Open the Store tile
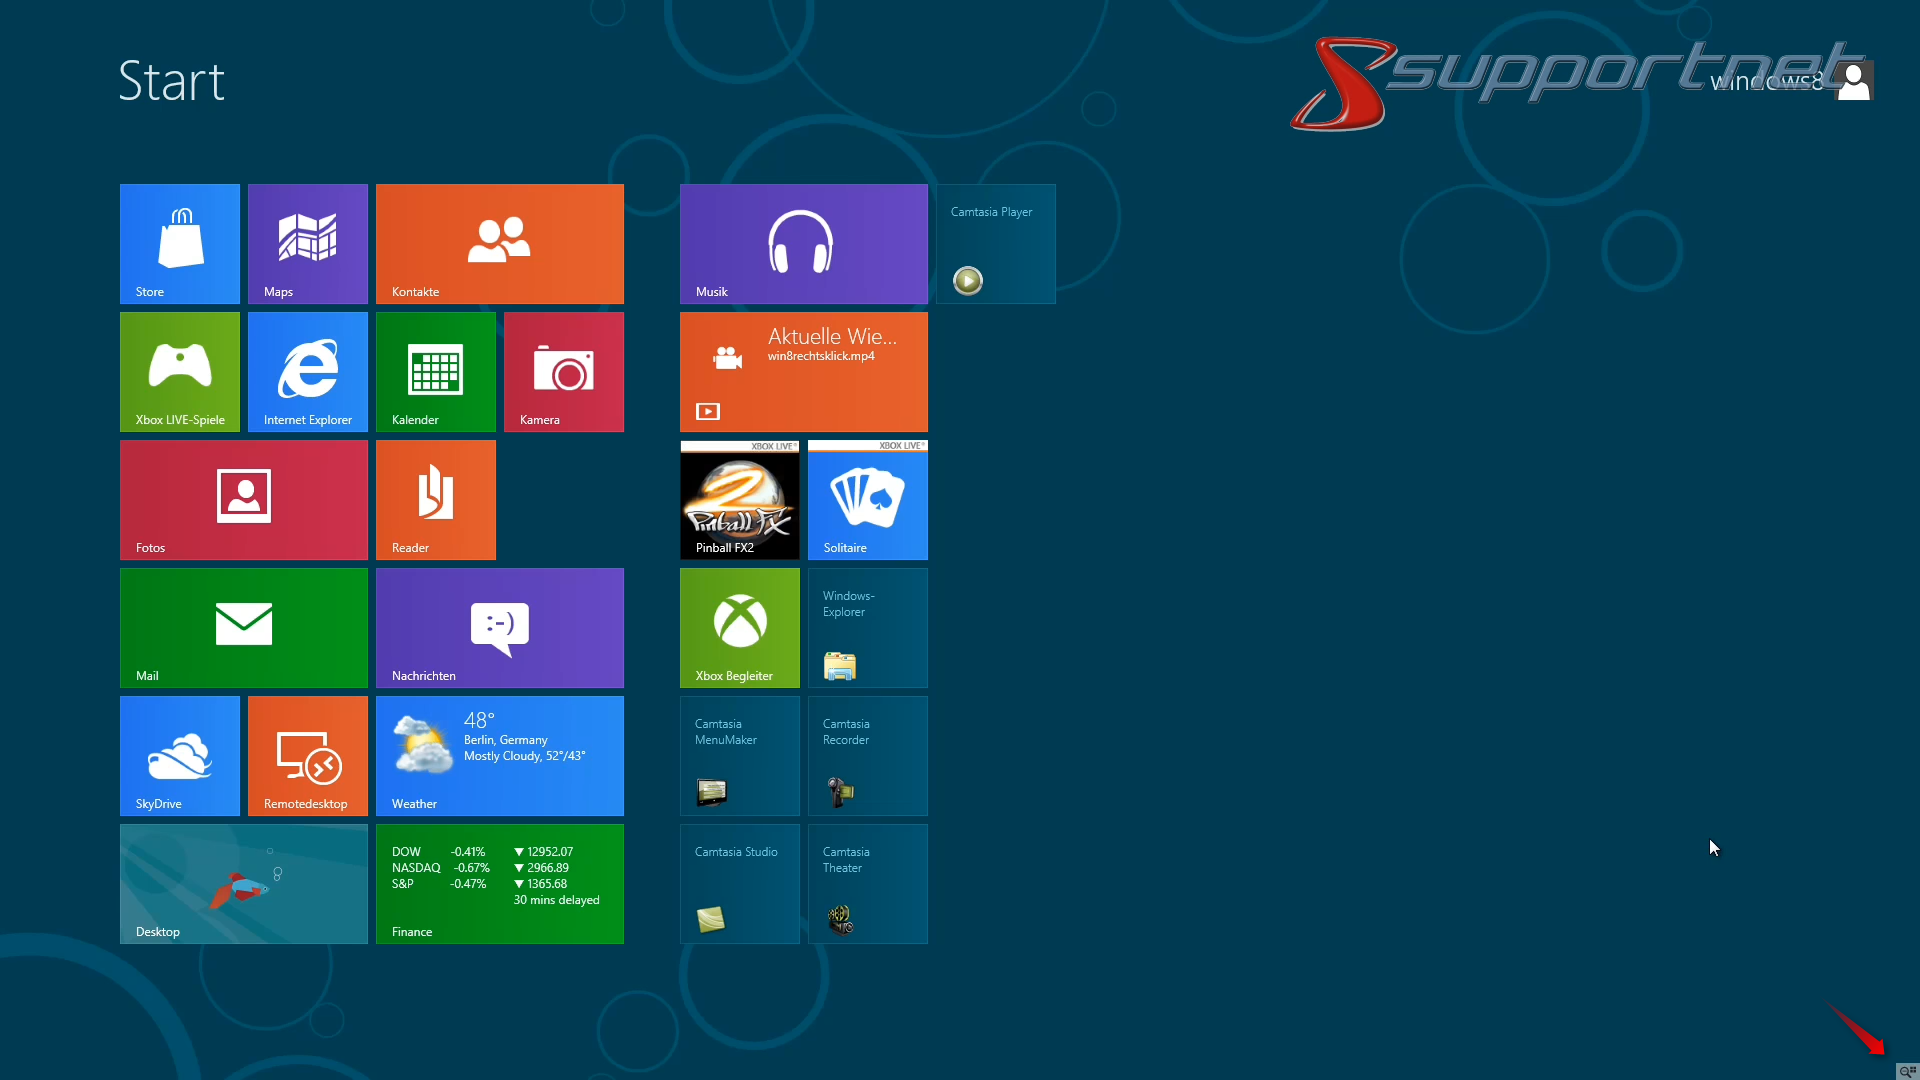1920x1080 pixels. click(180, 244)
